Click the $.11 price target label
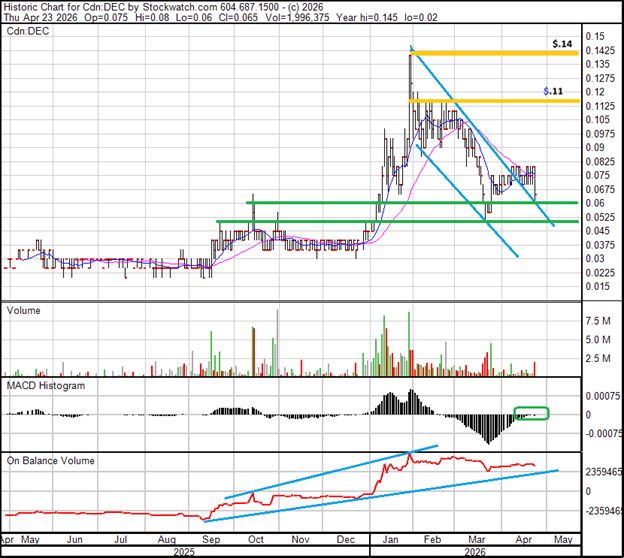 pos(551,91)
